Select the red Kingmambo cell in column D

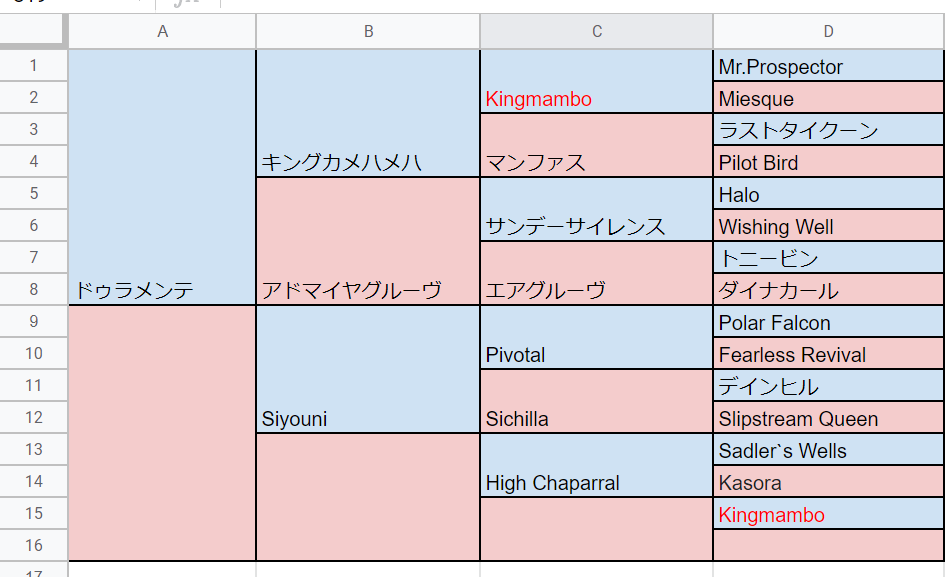pos(828,515)
